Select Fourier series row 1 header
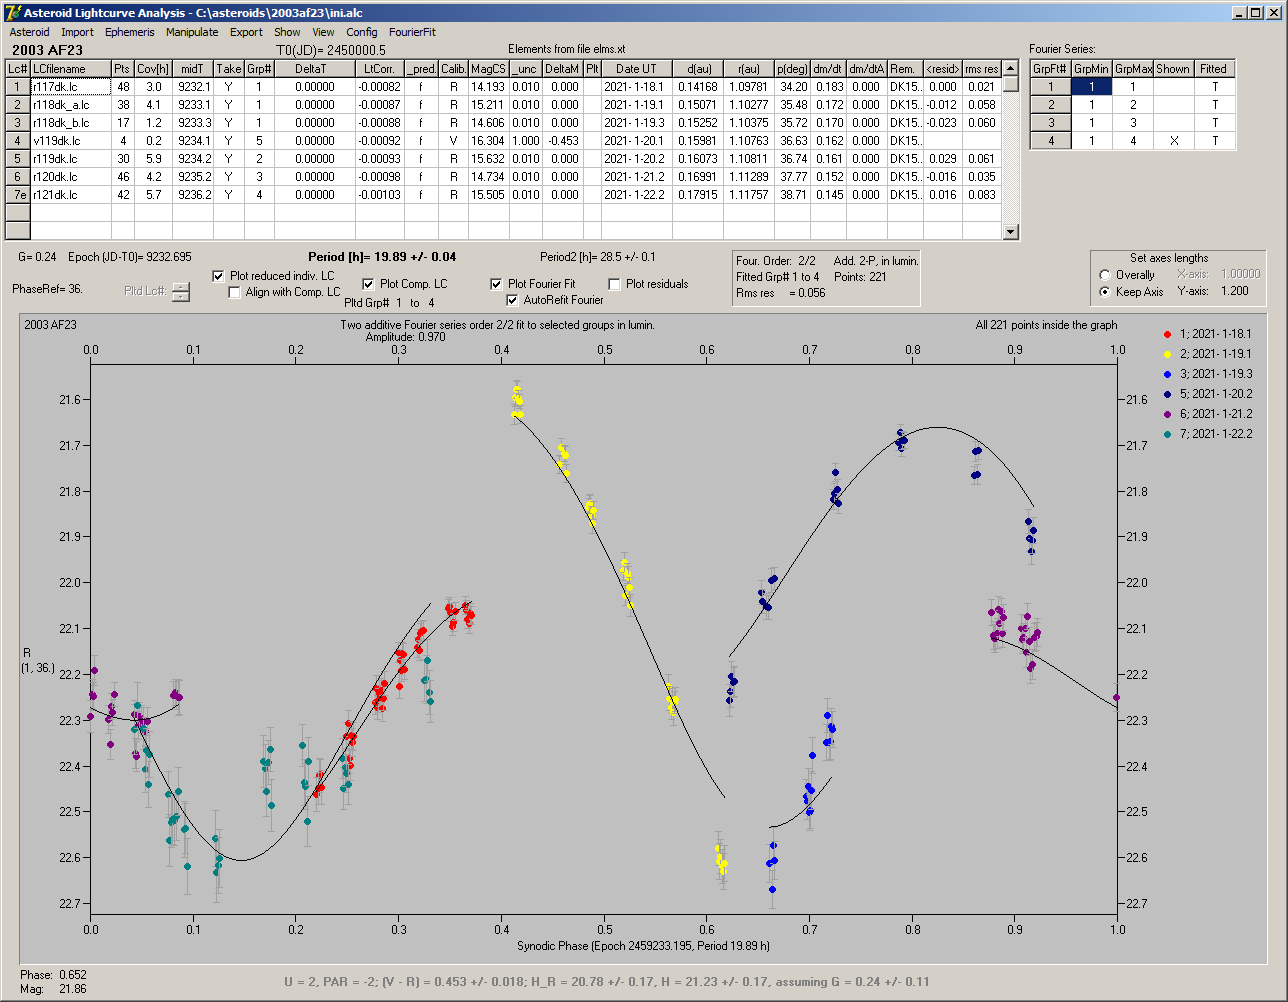Screen dimensions: 1288x1002 [x=1050, y=87]
